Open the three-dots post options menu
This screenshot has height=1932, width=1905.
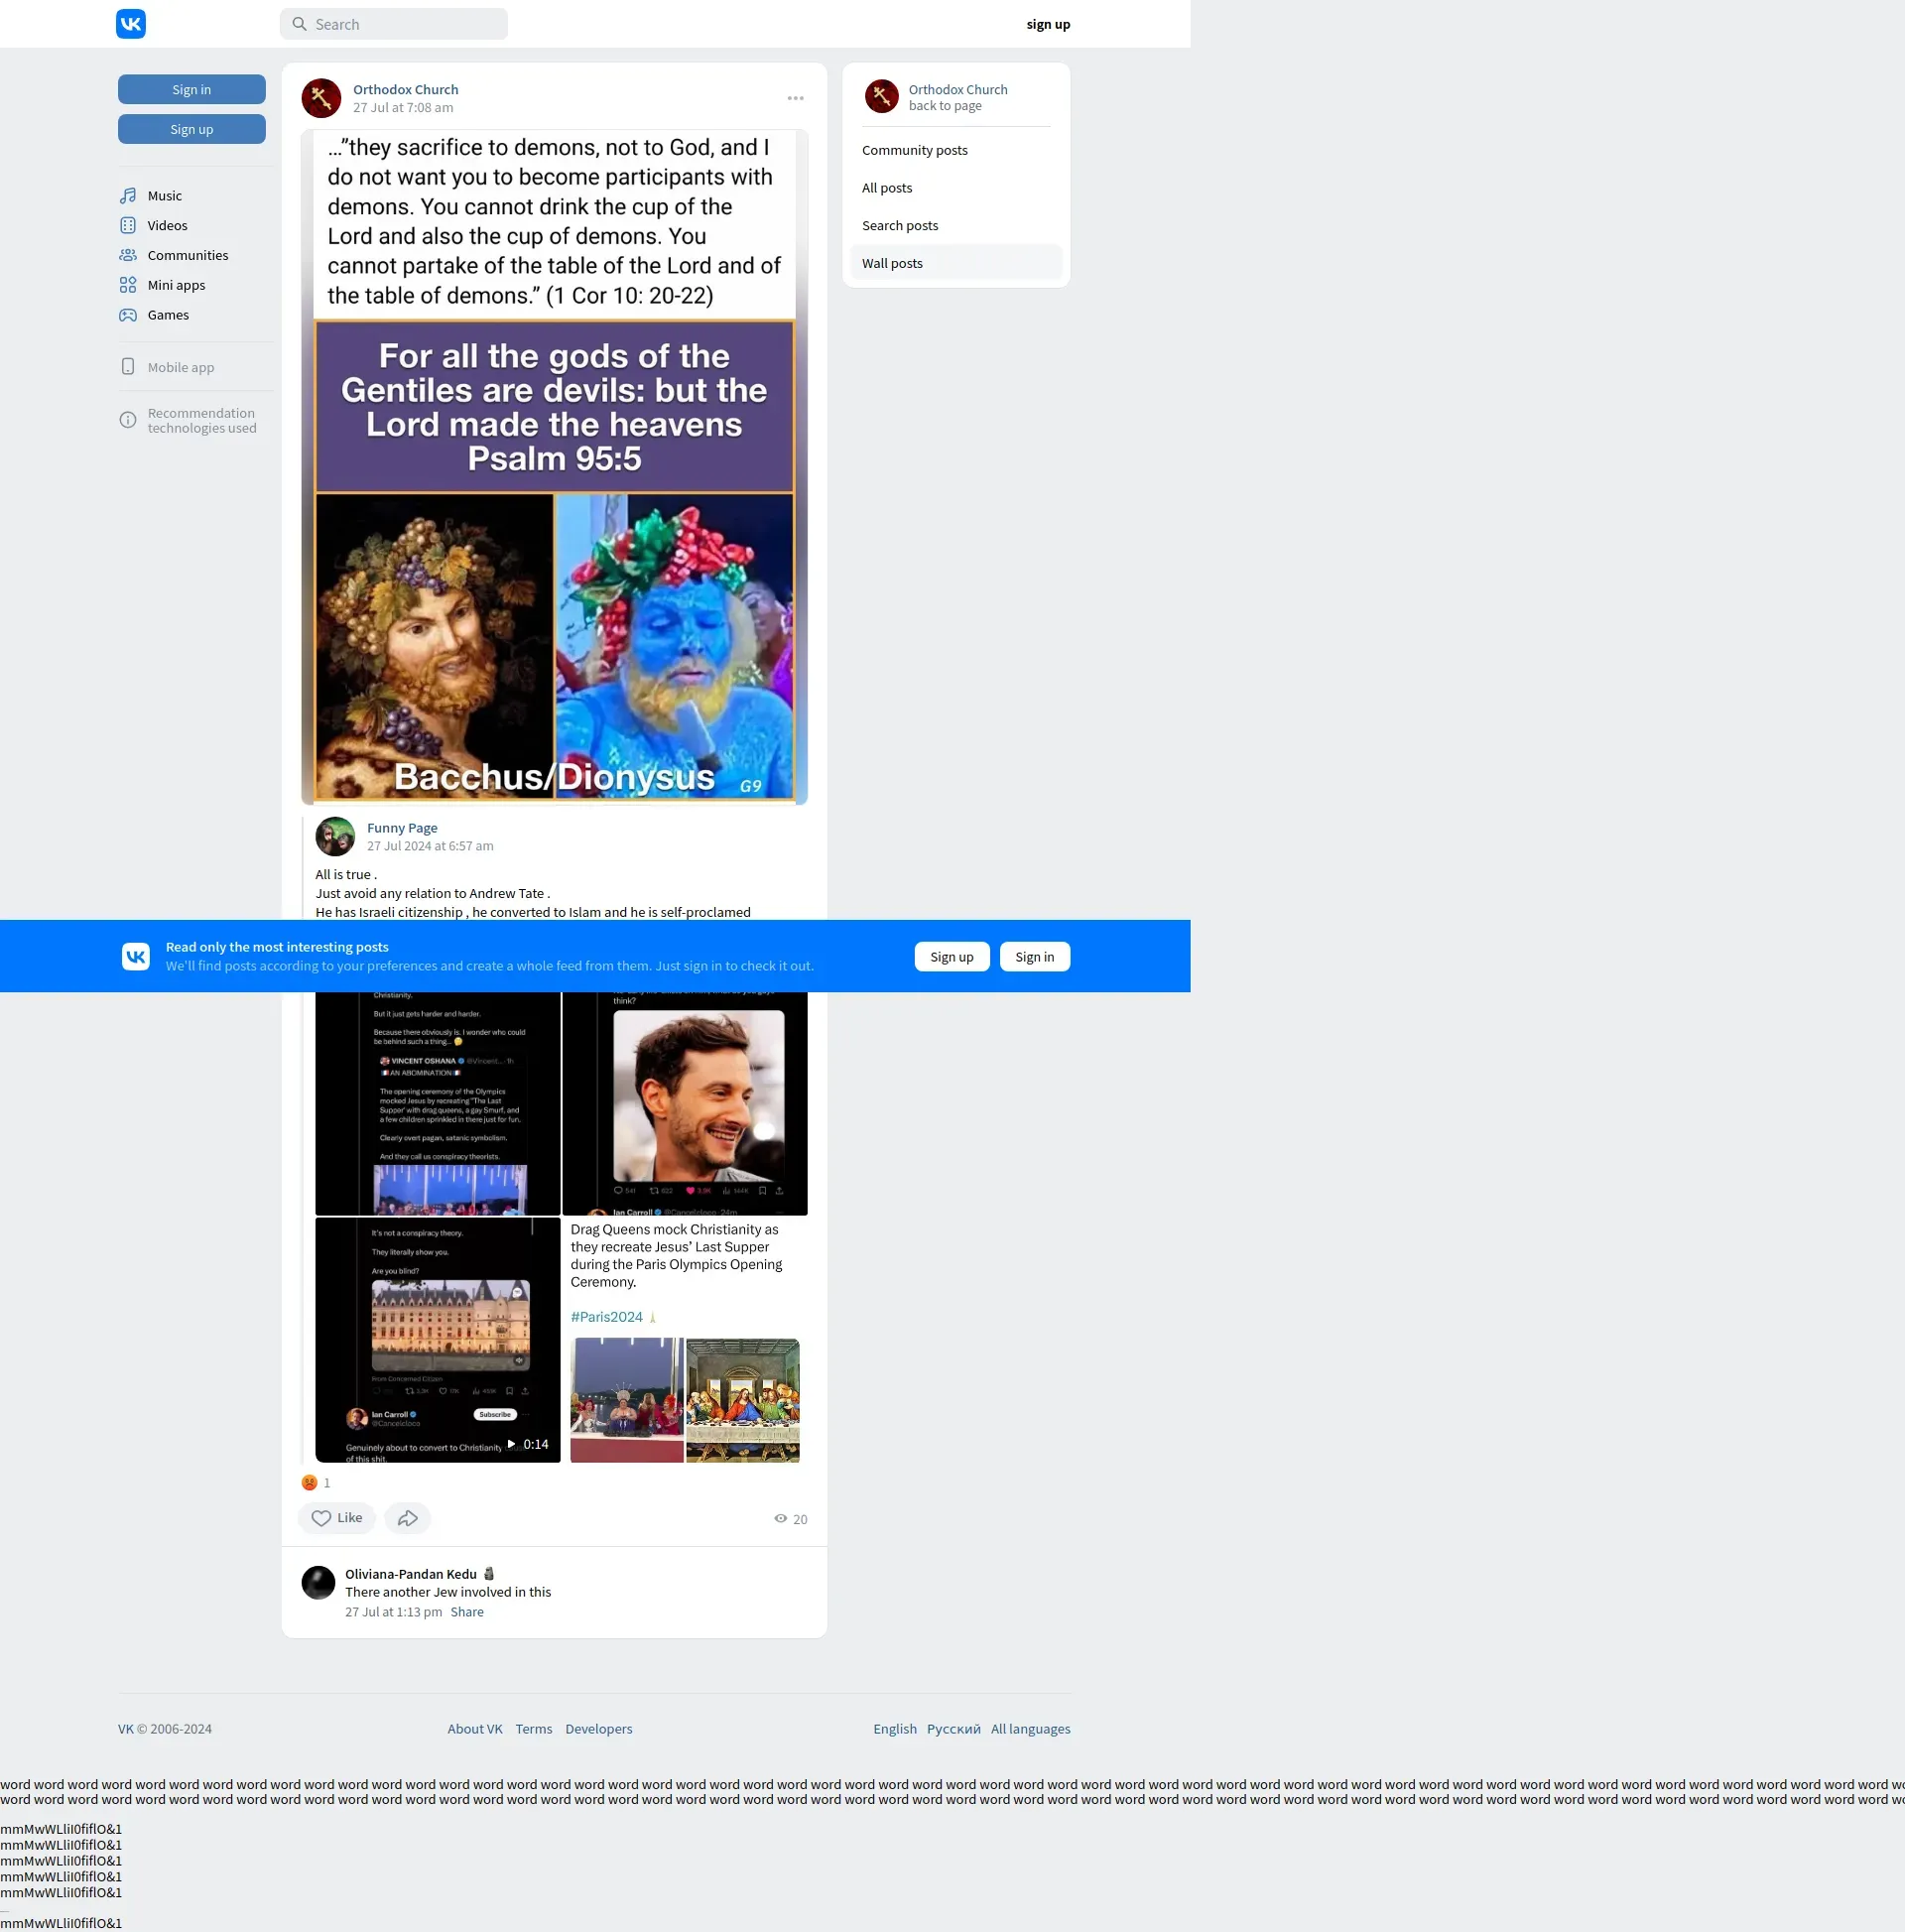tap(795, 98)
